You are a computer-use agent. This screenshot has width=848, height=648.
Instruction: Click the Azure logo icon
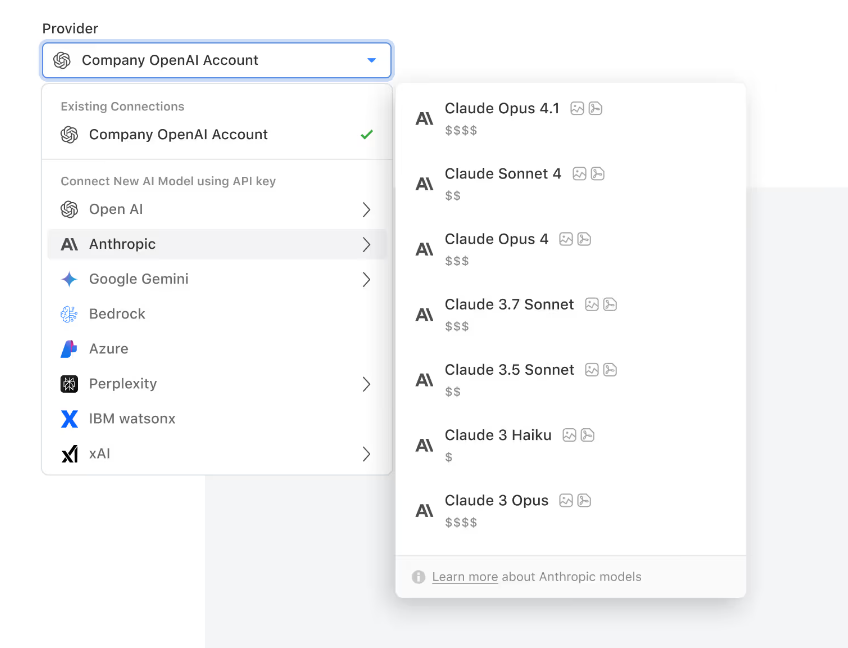pos(69,349)
